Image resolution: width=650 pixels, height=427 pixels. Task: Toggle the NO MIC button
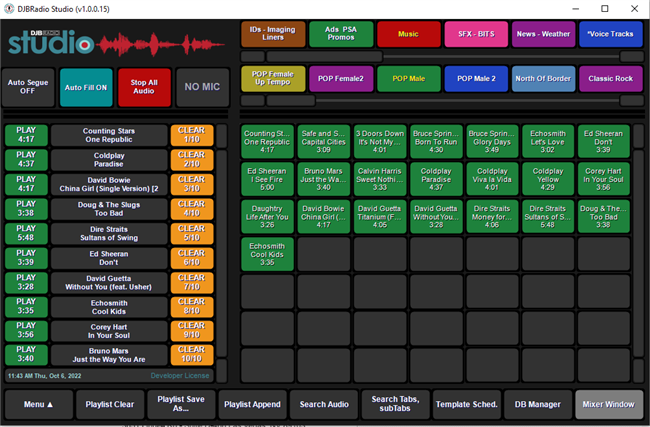(x=202, y=87)
